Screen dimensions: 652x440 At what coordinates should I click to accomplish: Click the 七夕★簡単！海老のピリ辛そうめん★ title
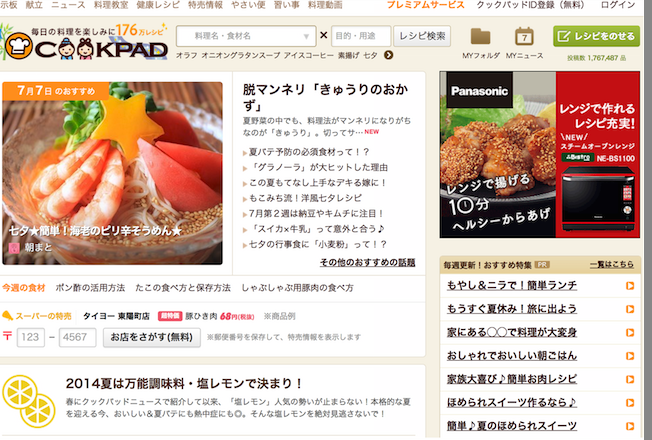coord(96,231)
